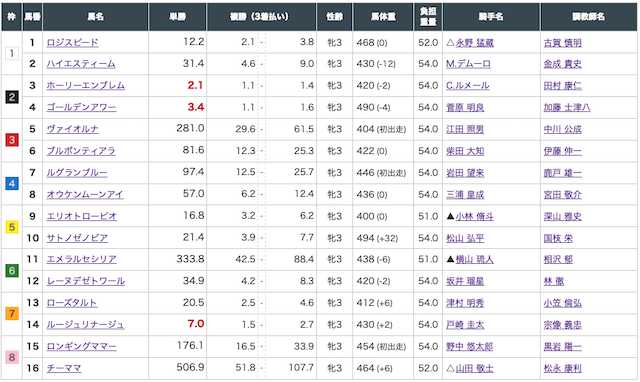Click the green frame 6 badge
This screenshot has height=382, width=640.
pos(11,270)
